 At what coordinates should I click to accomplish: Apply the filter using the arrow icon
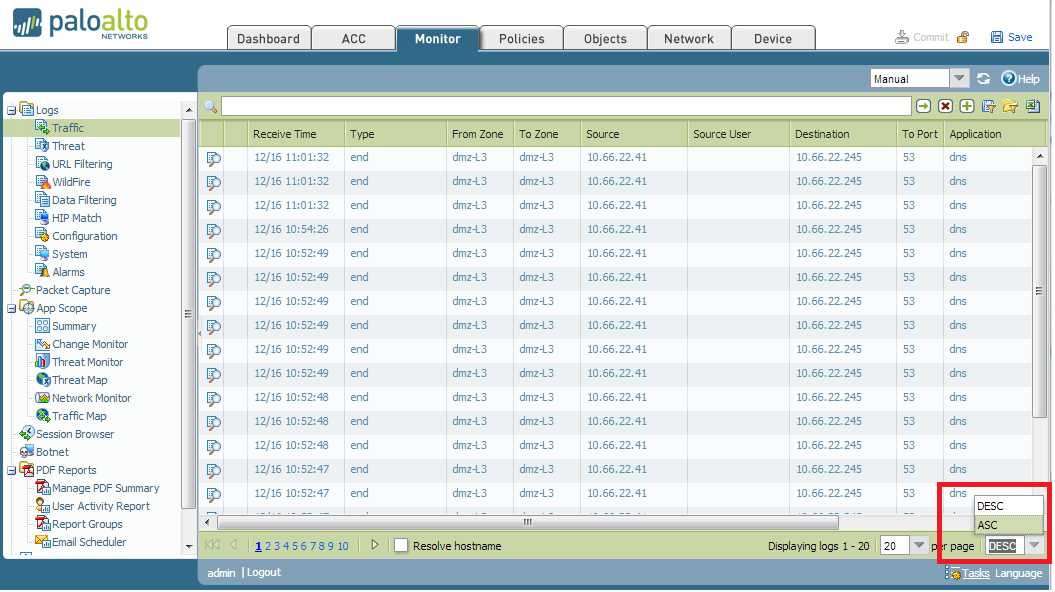[923, 106]
